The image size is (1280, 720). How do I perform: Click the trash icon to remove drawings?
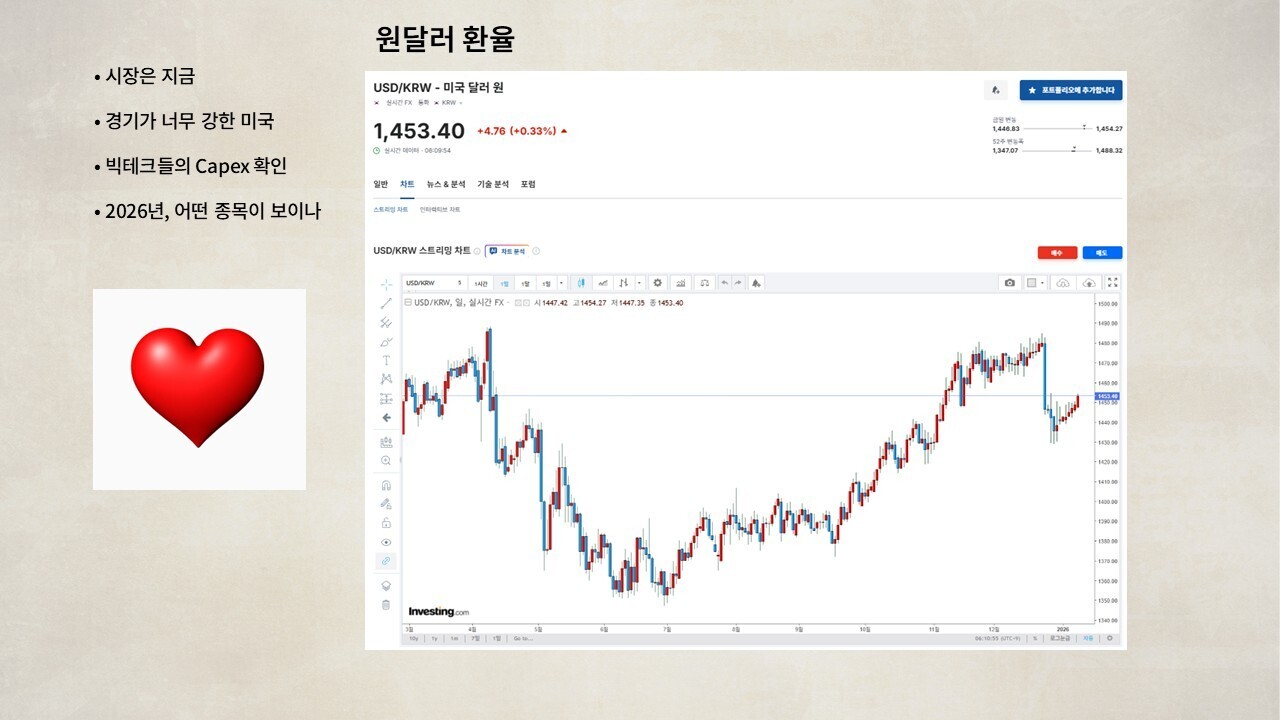386,604
